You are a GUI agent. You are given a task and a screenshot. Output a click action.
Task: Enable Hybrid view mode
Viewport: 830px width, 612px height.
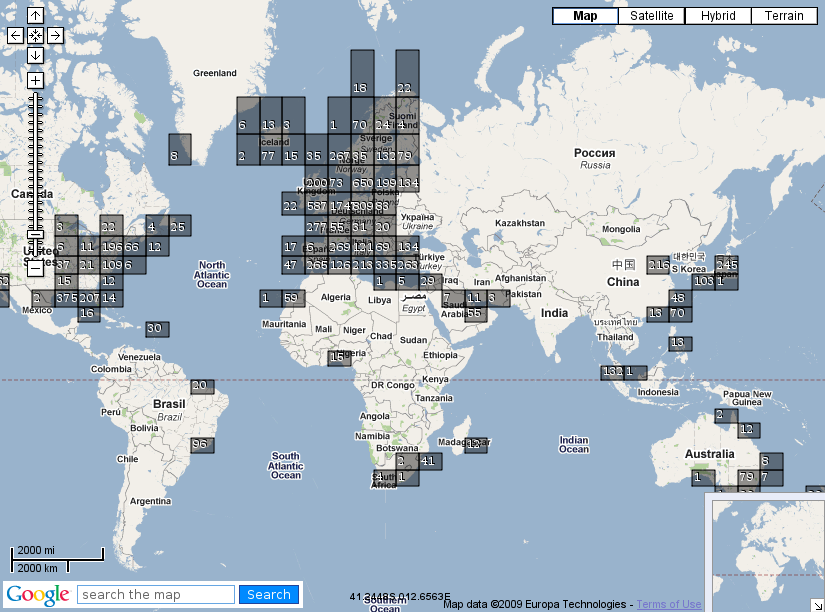(x=718, y=15)
